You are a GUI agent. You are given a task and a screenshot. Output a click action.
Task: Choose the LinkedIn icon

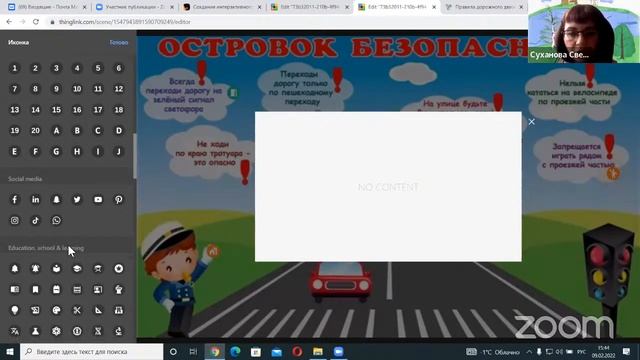(36, 200)
